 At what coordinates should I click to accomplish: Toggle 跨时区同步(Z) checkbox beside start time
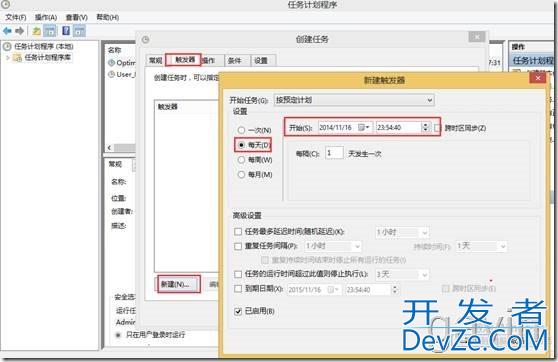(437, 128)
